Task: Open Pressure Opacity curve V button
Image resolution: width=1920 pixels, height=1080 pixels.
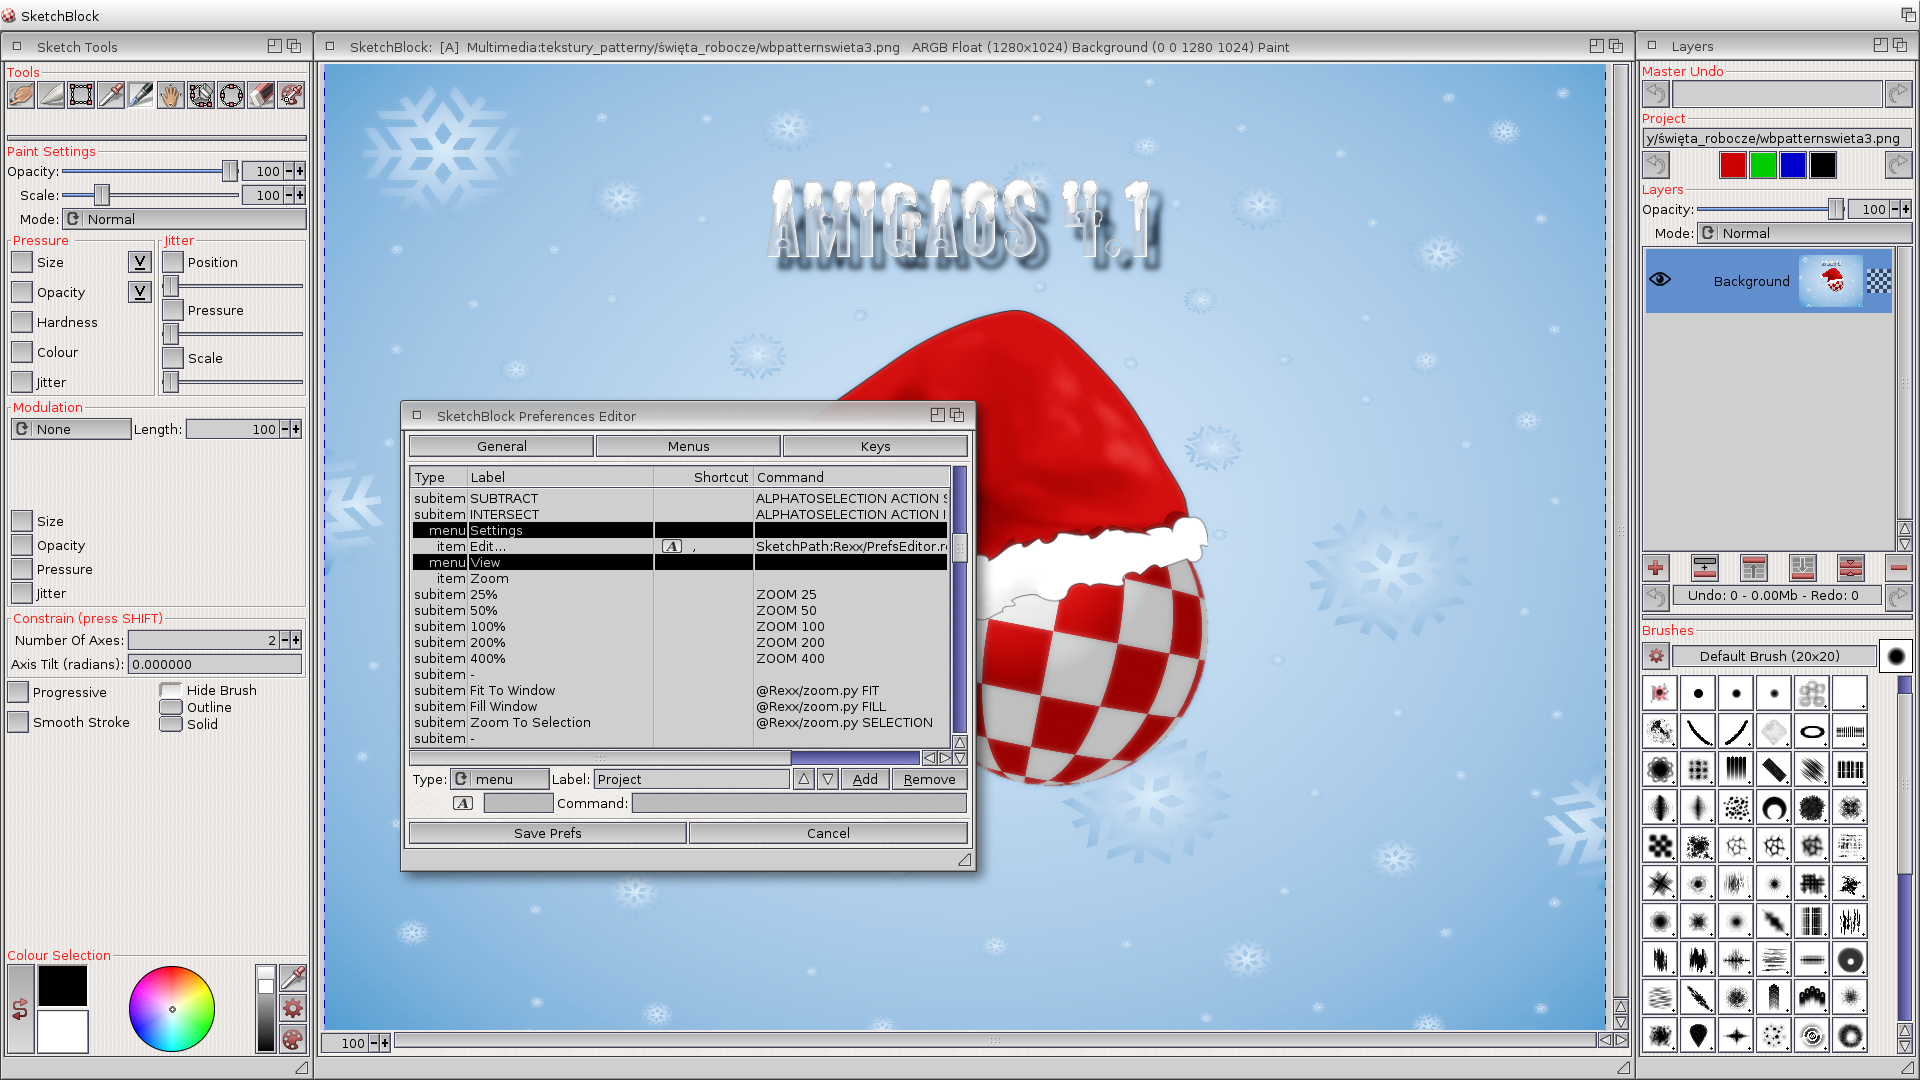Action: (140, 292)
